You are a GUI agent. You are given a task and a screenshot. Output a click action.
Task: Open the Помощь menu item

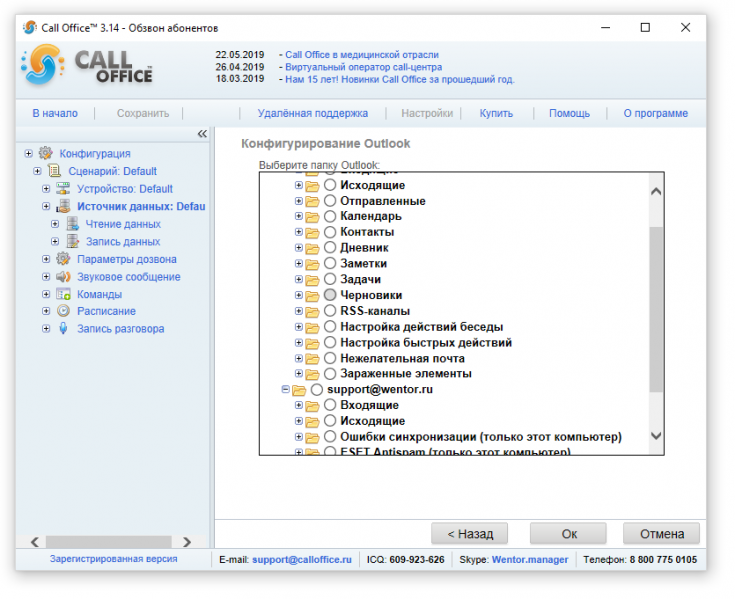570,113
